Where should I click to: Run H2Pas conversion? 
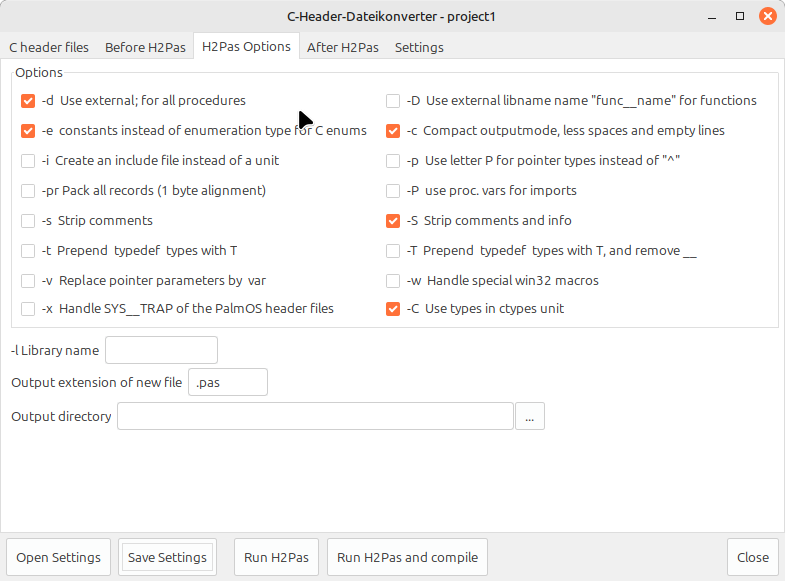click(x=276, y=557)
